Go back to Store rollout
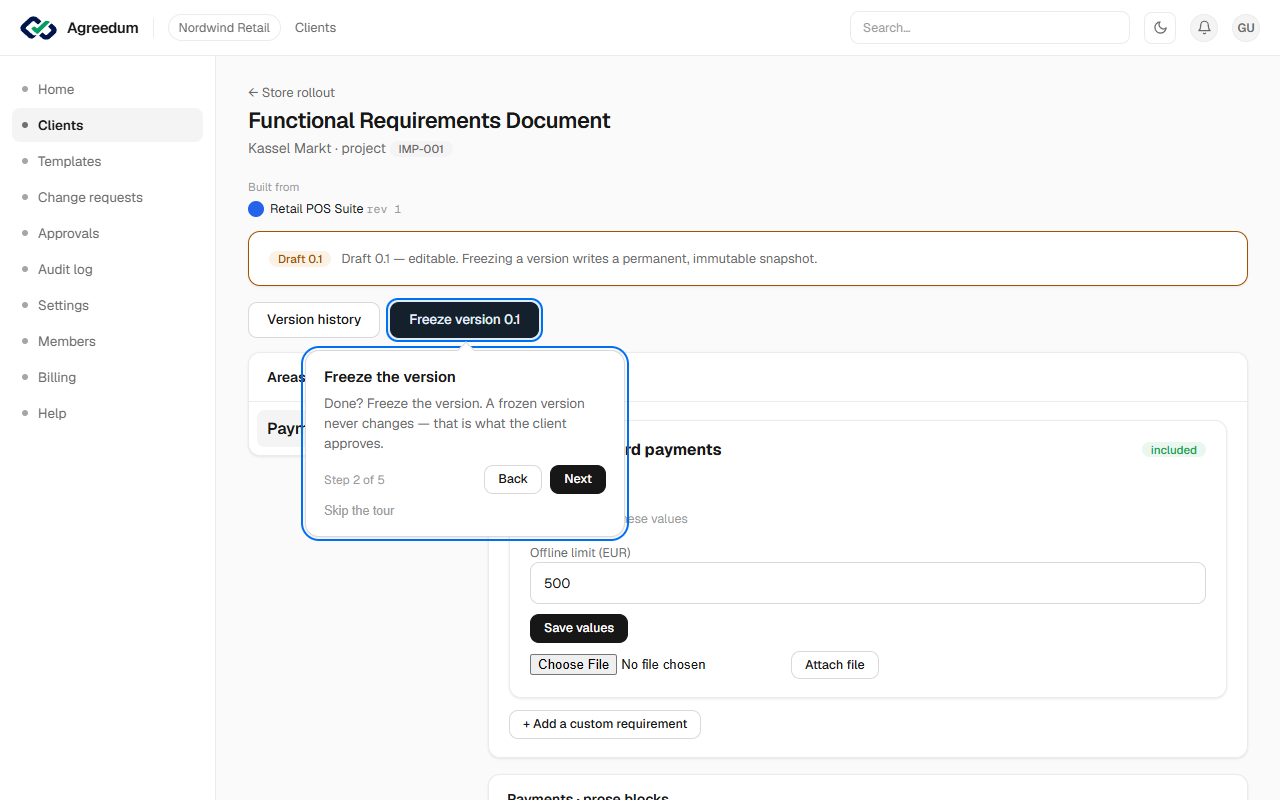The height and width of the screenshot is (800, 1280). pos(291,92)
